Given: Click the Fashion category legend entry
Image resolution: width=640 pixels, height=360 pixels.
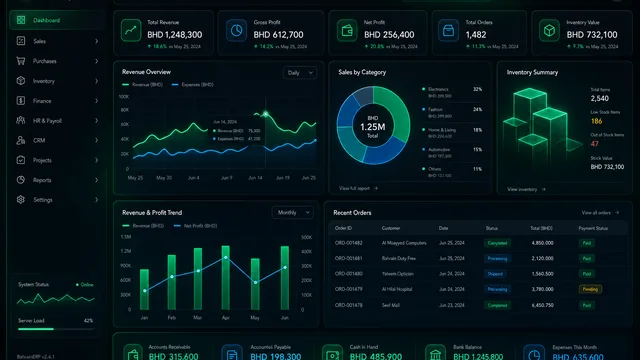Looking at the screenshot, I should [x=452, y=113].
